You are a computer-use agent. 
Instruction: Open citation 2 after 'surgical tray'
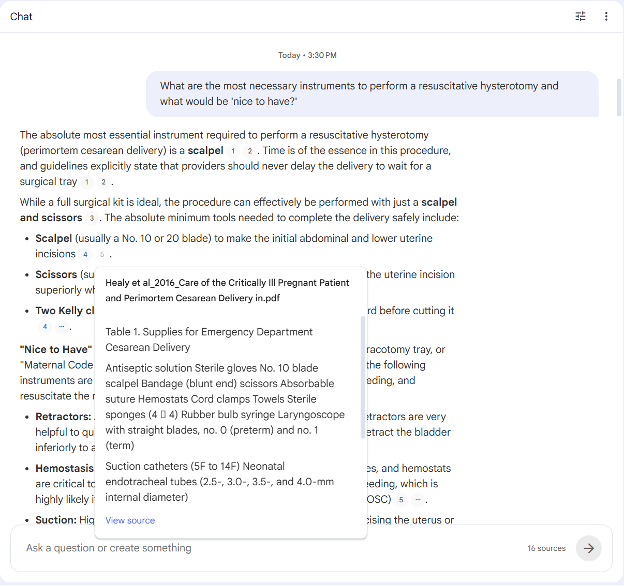coord(103,182)
